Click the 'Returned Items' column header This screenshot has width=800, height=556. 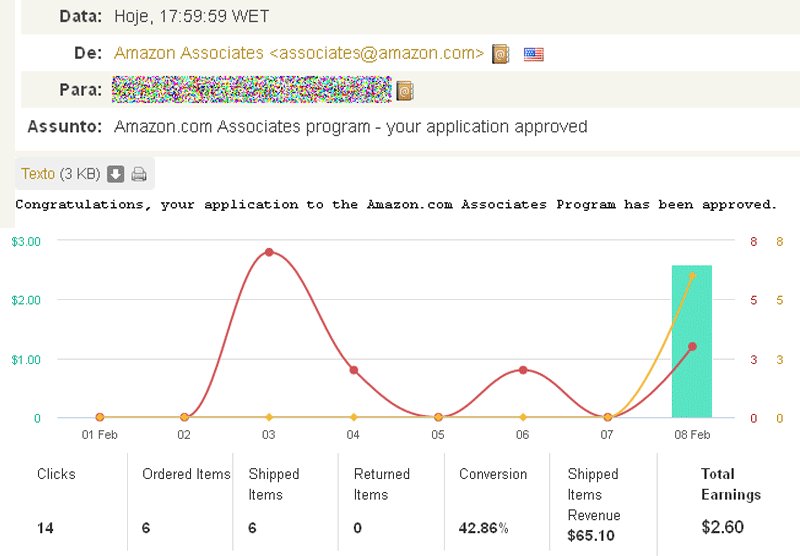tap(382, 484)
